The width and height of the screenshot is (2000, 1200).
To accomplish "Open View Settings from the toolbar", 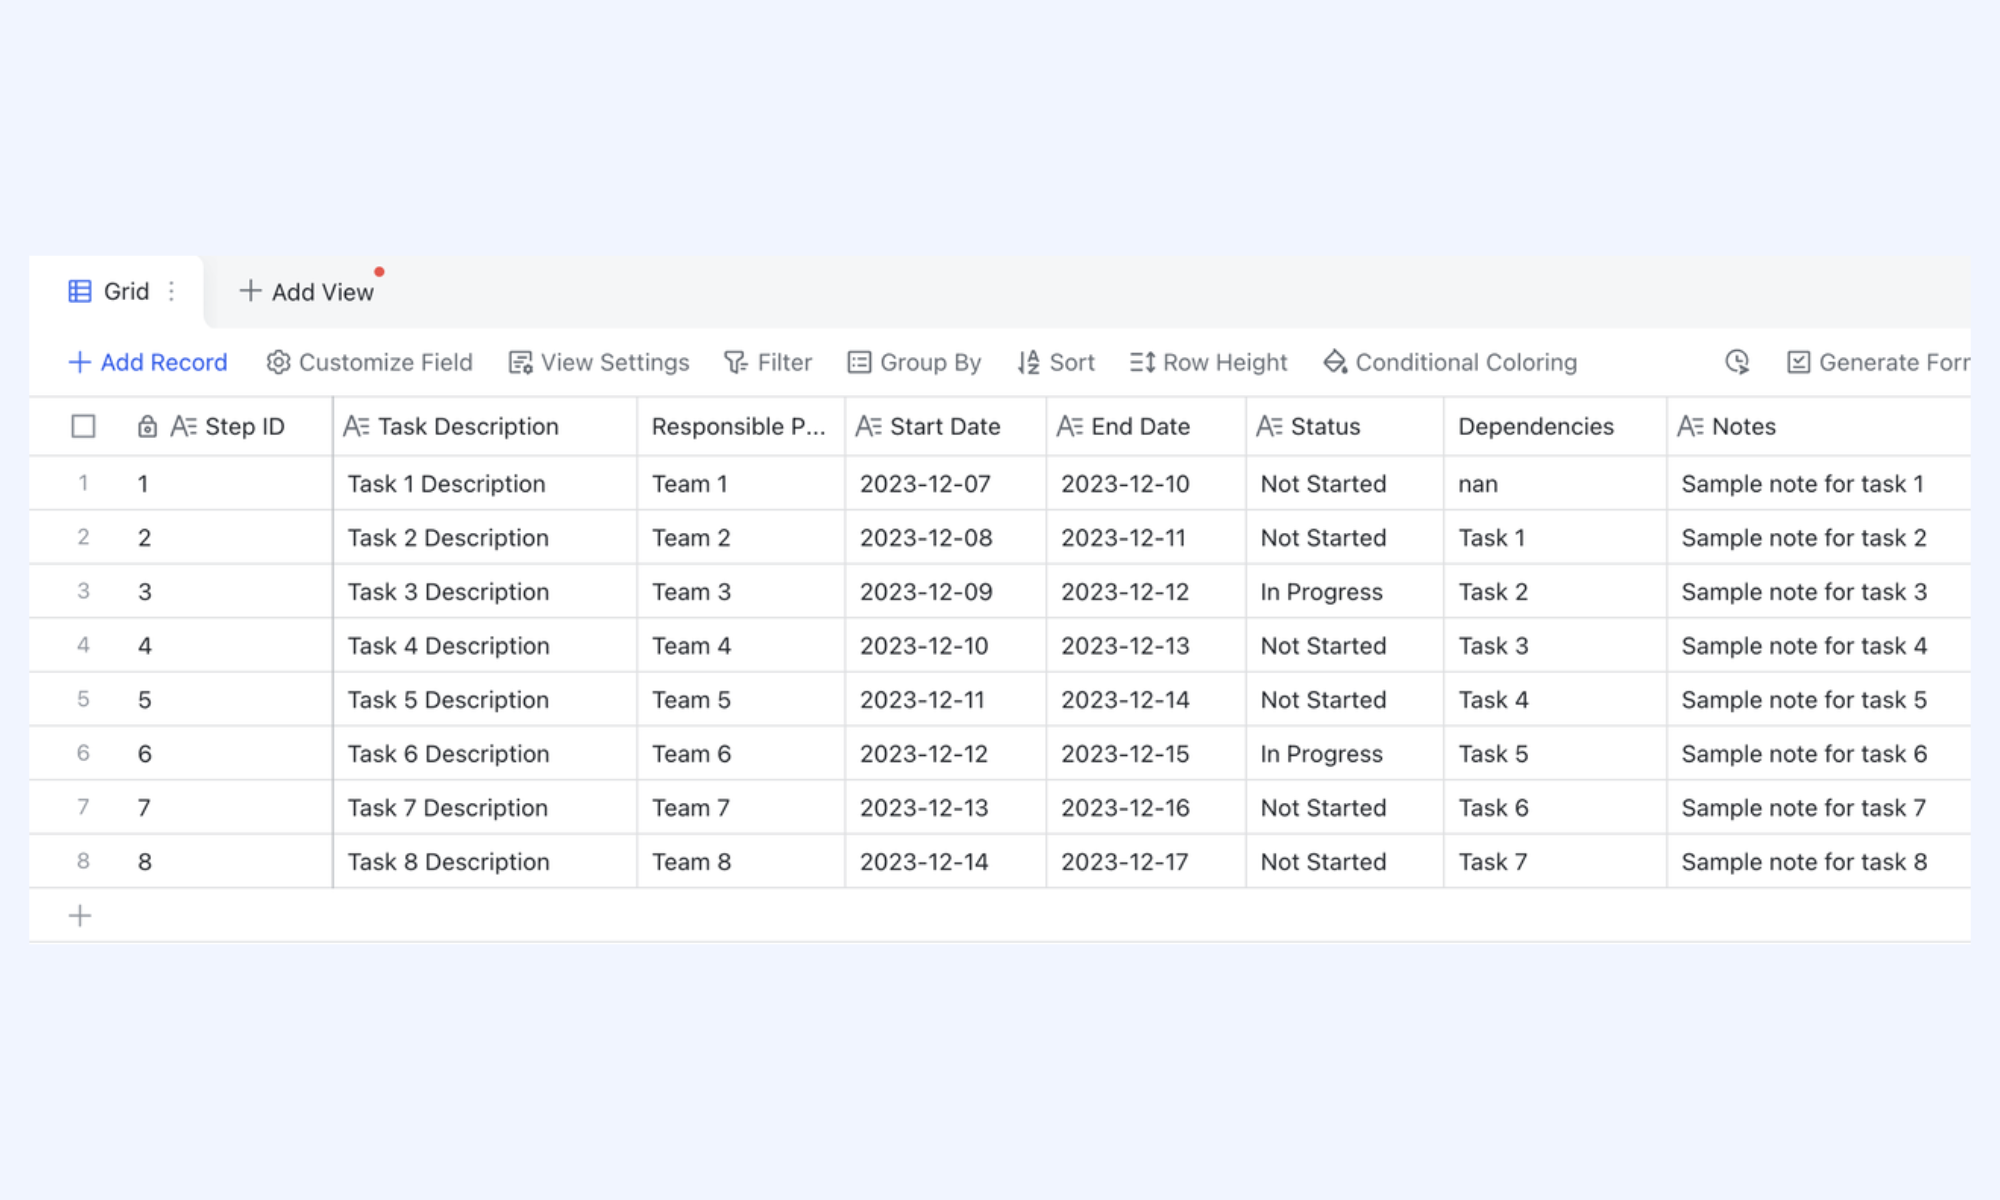I will point(599,362).
